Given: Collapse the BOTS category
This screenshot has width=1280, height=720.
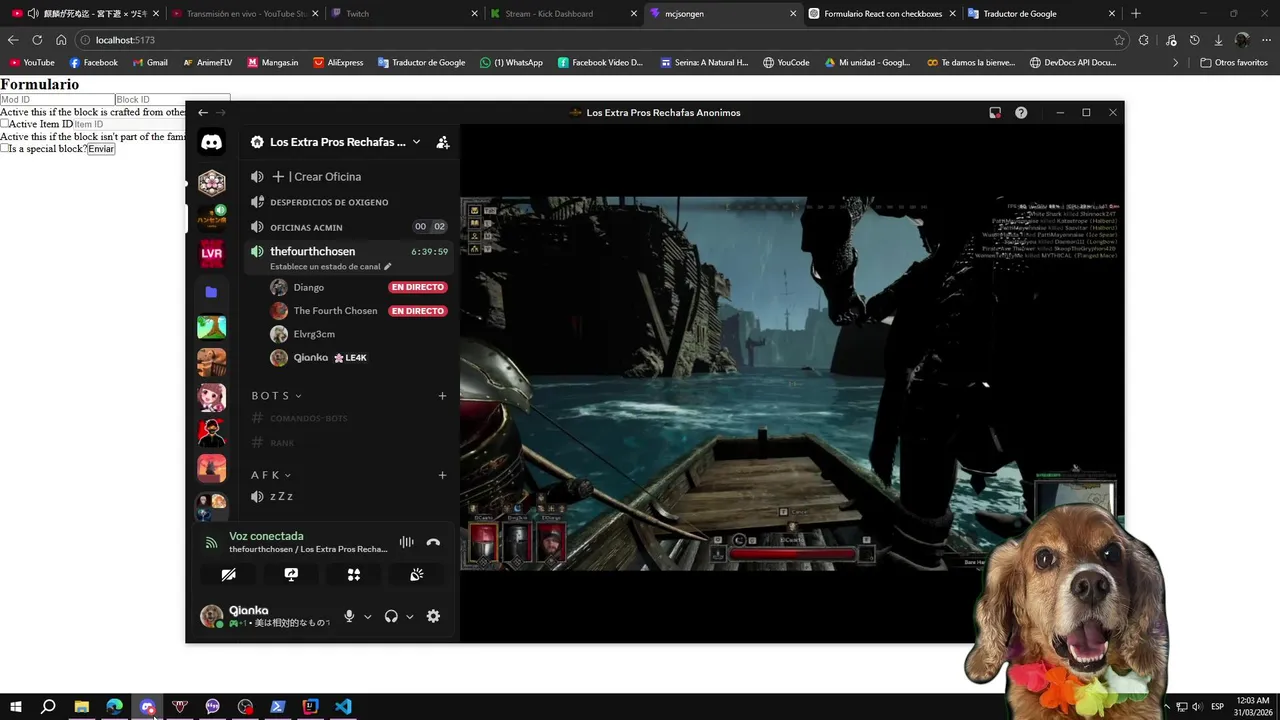Looking at the screenshot, I should pos(276,396).
